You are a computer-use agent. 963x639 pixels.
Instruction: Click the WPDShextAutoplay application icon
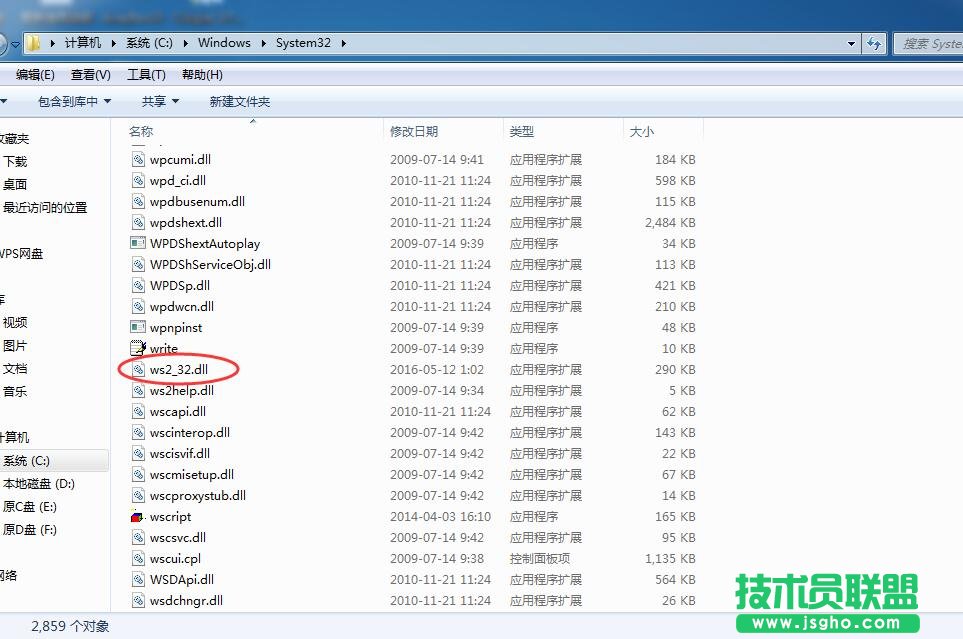click(x=136, y=243)
